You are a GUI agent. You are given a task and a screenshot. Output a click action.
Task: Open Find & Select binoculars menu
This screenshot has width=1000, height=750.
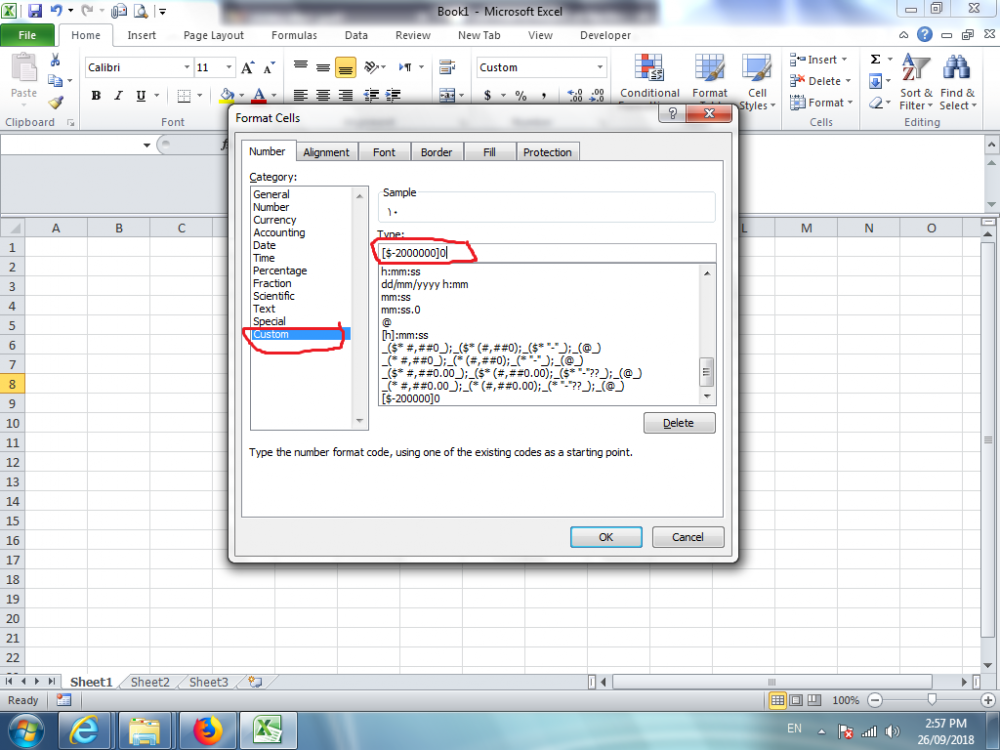(957, 82)
